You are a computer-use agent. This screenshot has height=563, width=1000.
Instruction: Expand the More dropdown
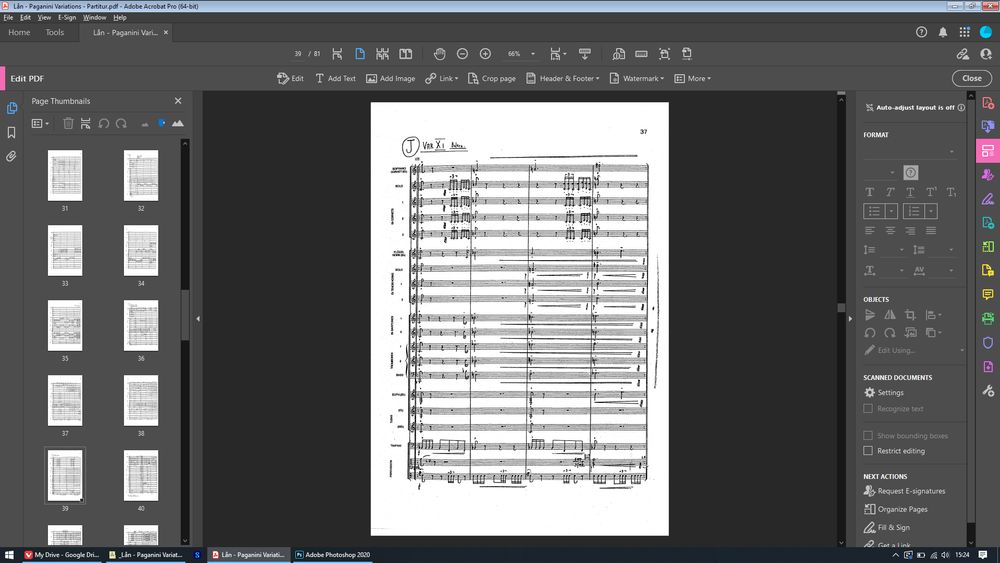click(693, 78)
